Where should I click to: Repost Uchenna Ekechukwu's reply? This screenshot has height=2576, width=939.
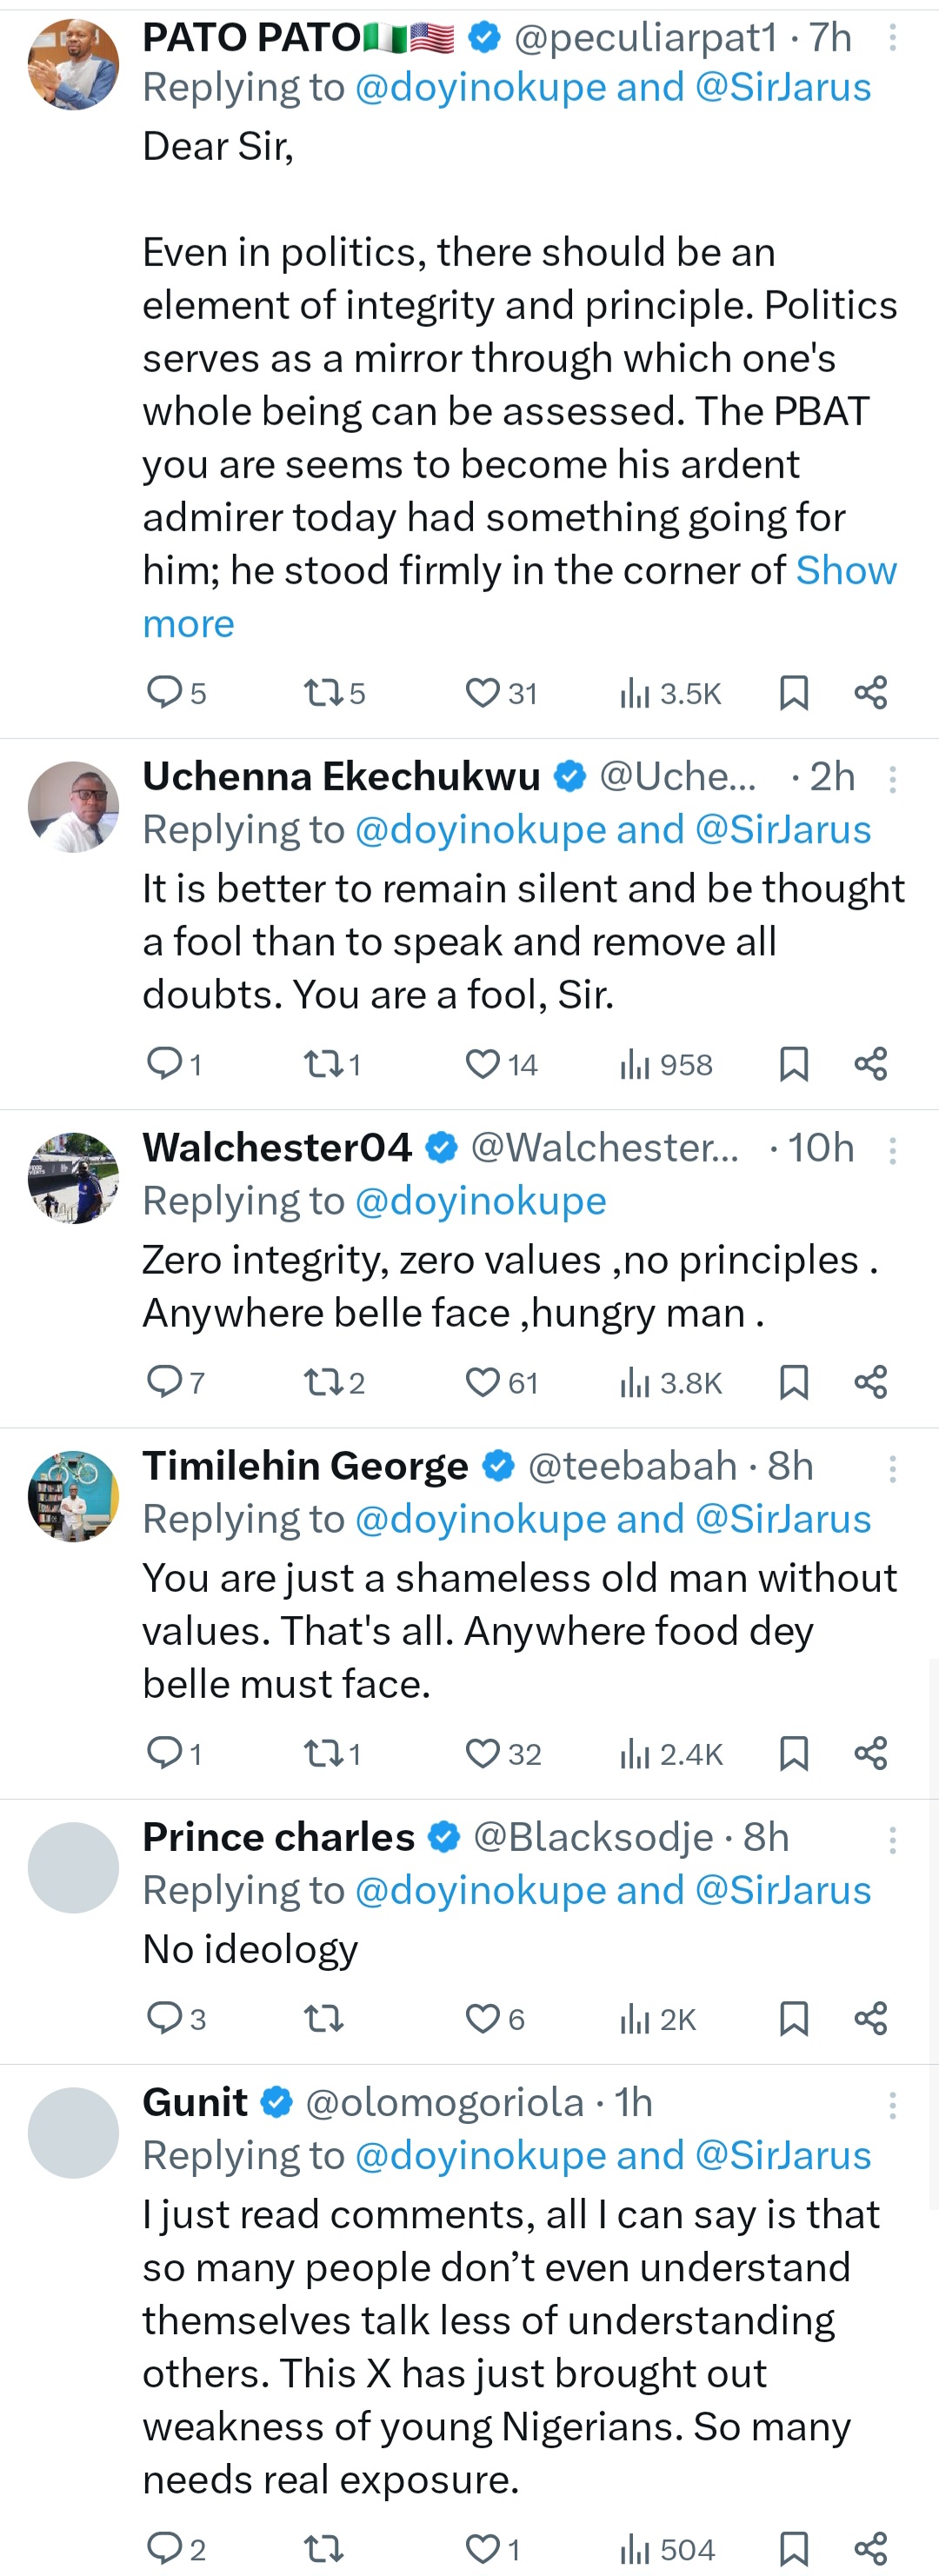point(323,1064)
